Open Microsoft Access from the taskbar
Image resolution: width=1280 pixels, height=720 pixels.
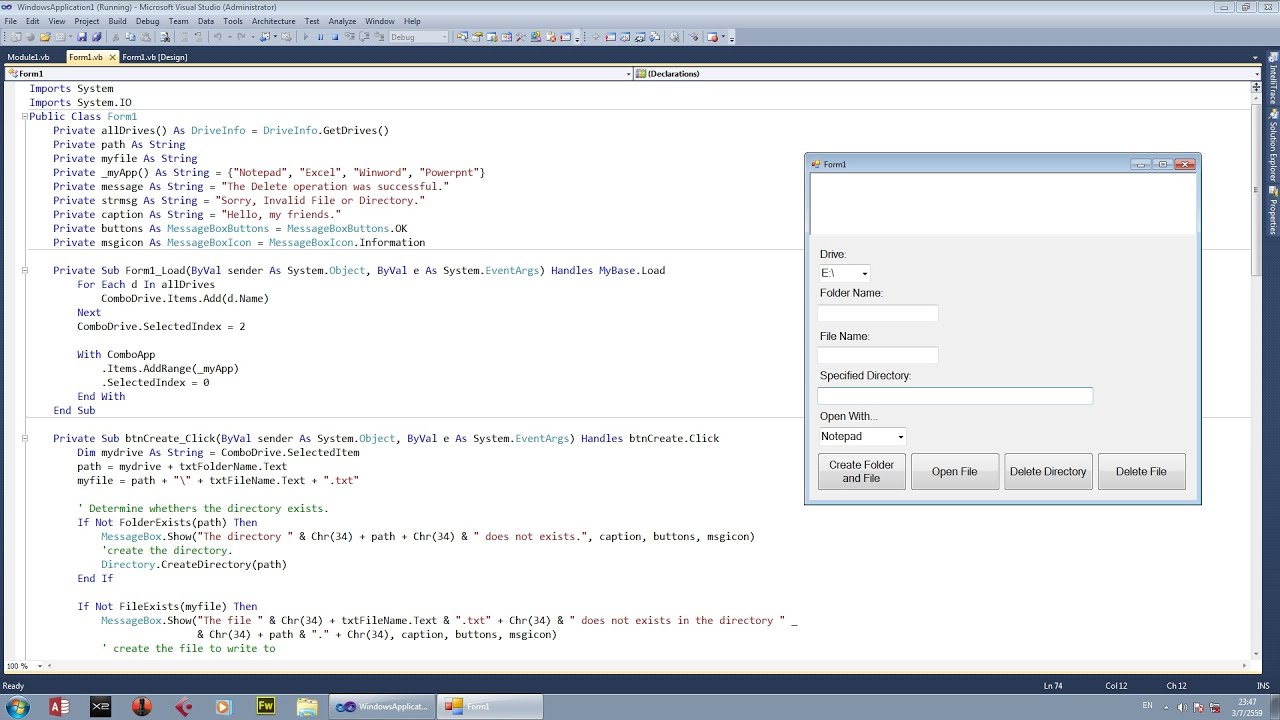[59, 706]
